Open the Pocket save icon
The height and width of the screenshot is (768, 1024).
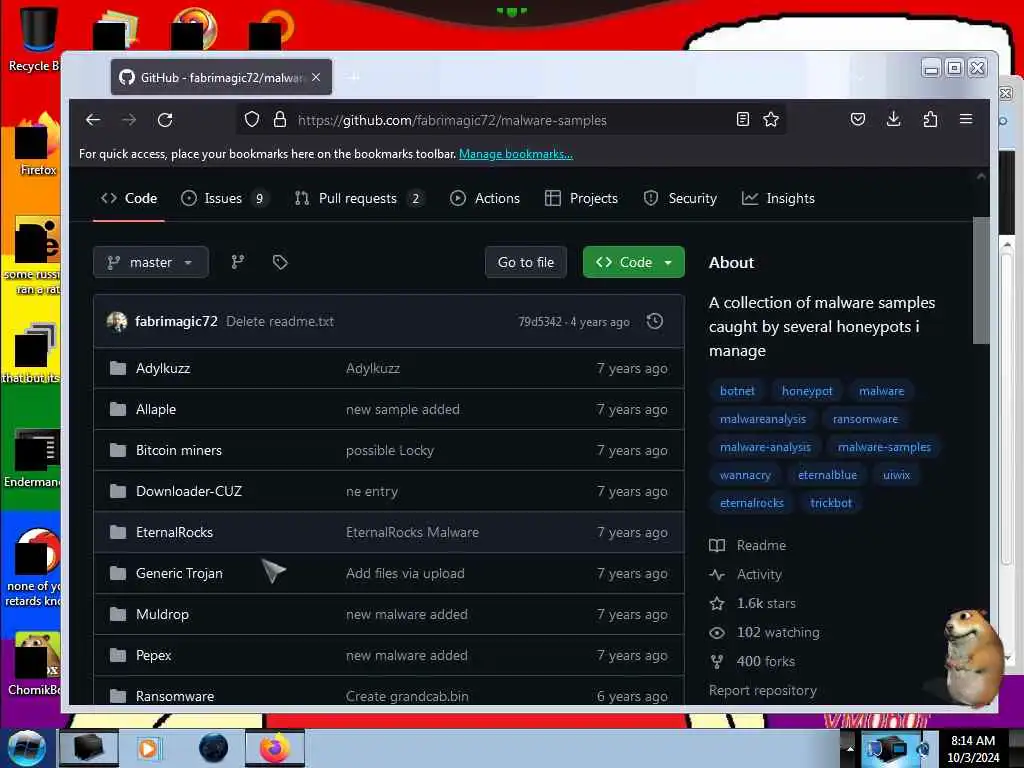857,120
